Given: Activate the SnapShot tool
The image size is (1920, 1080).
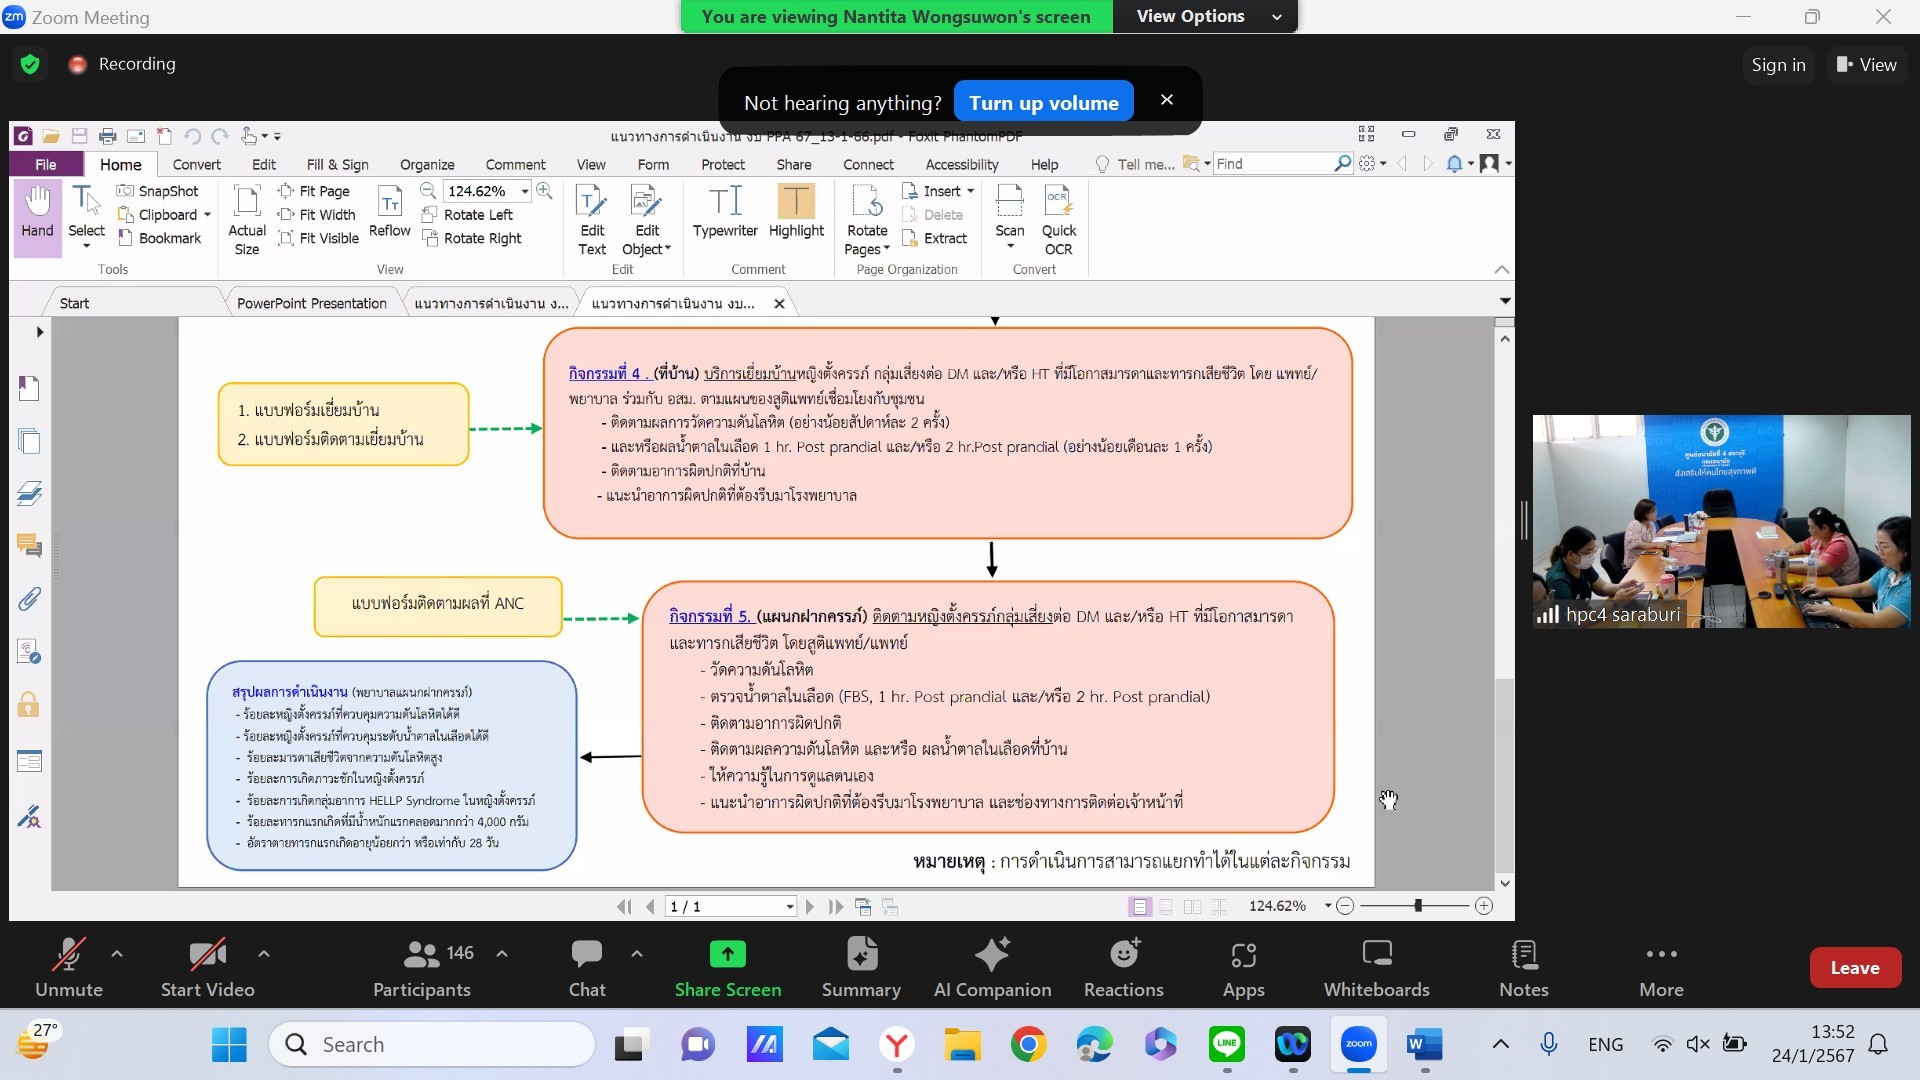Looking at the screenshot, I should tap(158, 191).
